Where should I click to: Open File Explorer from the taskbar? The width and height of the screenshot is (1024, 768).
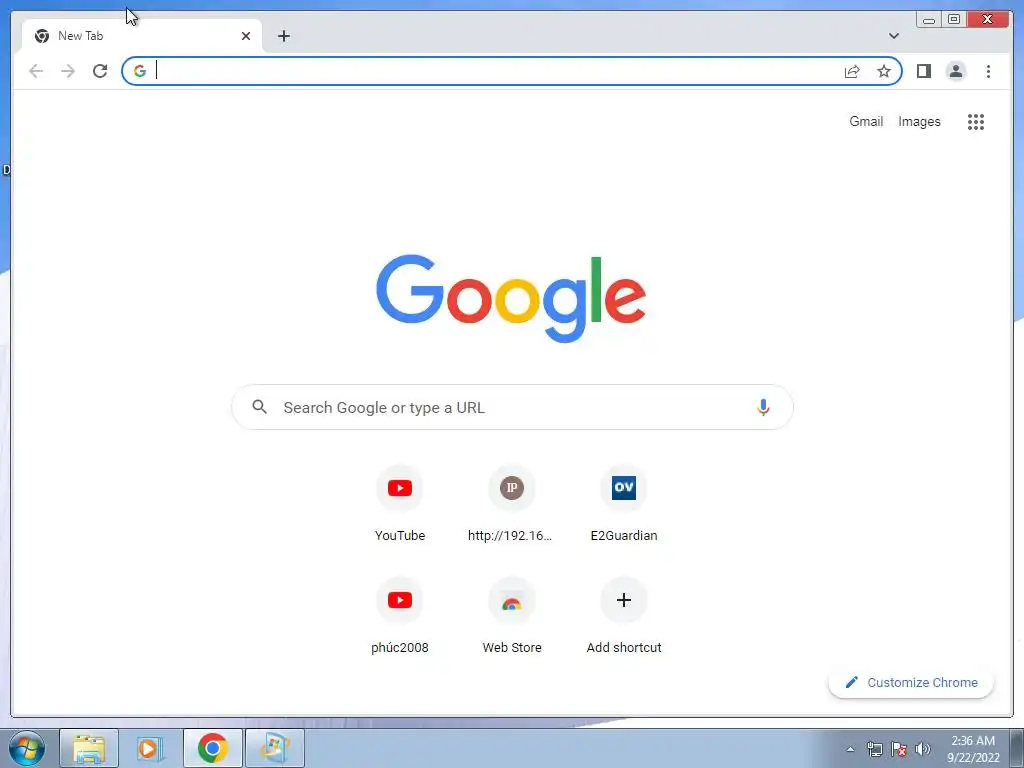pyautogui.click(x=89, y=748)
